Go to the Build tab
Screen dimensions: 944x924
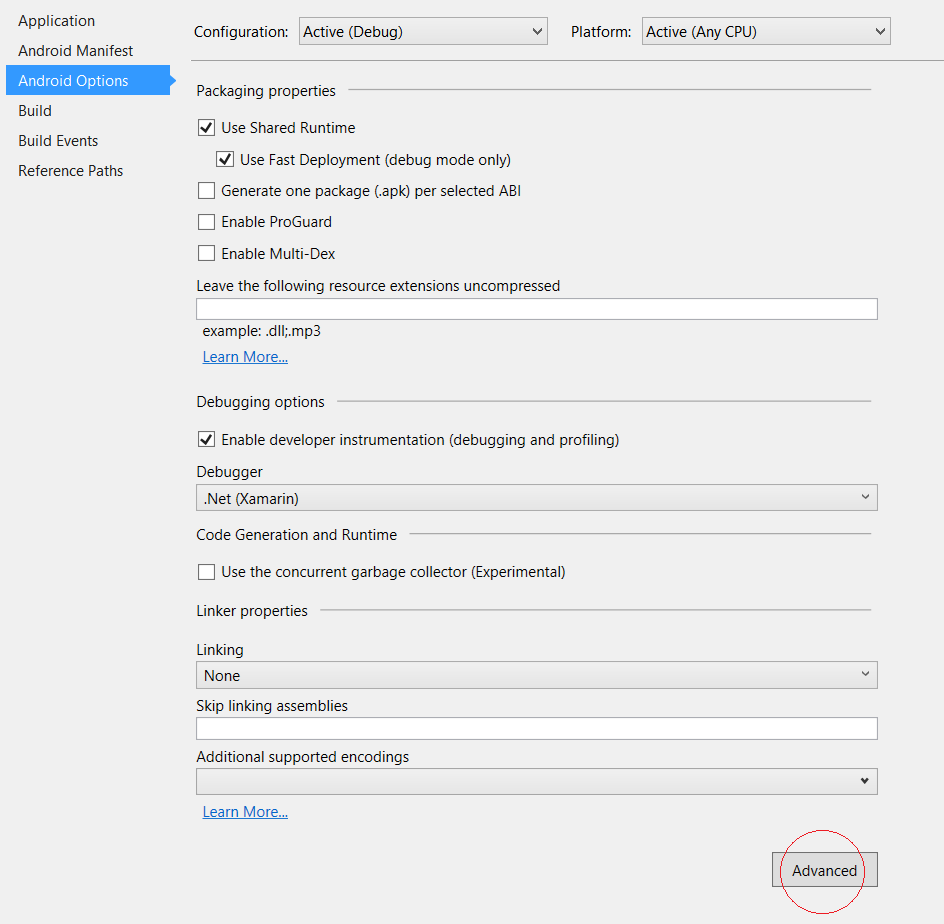click(x=35, y=111)
